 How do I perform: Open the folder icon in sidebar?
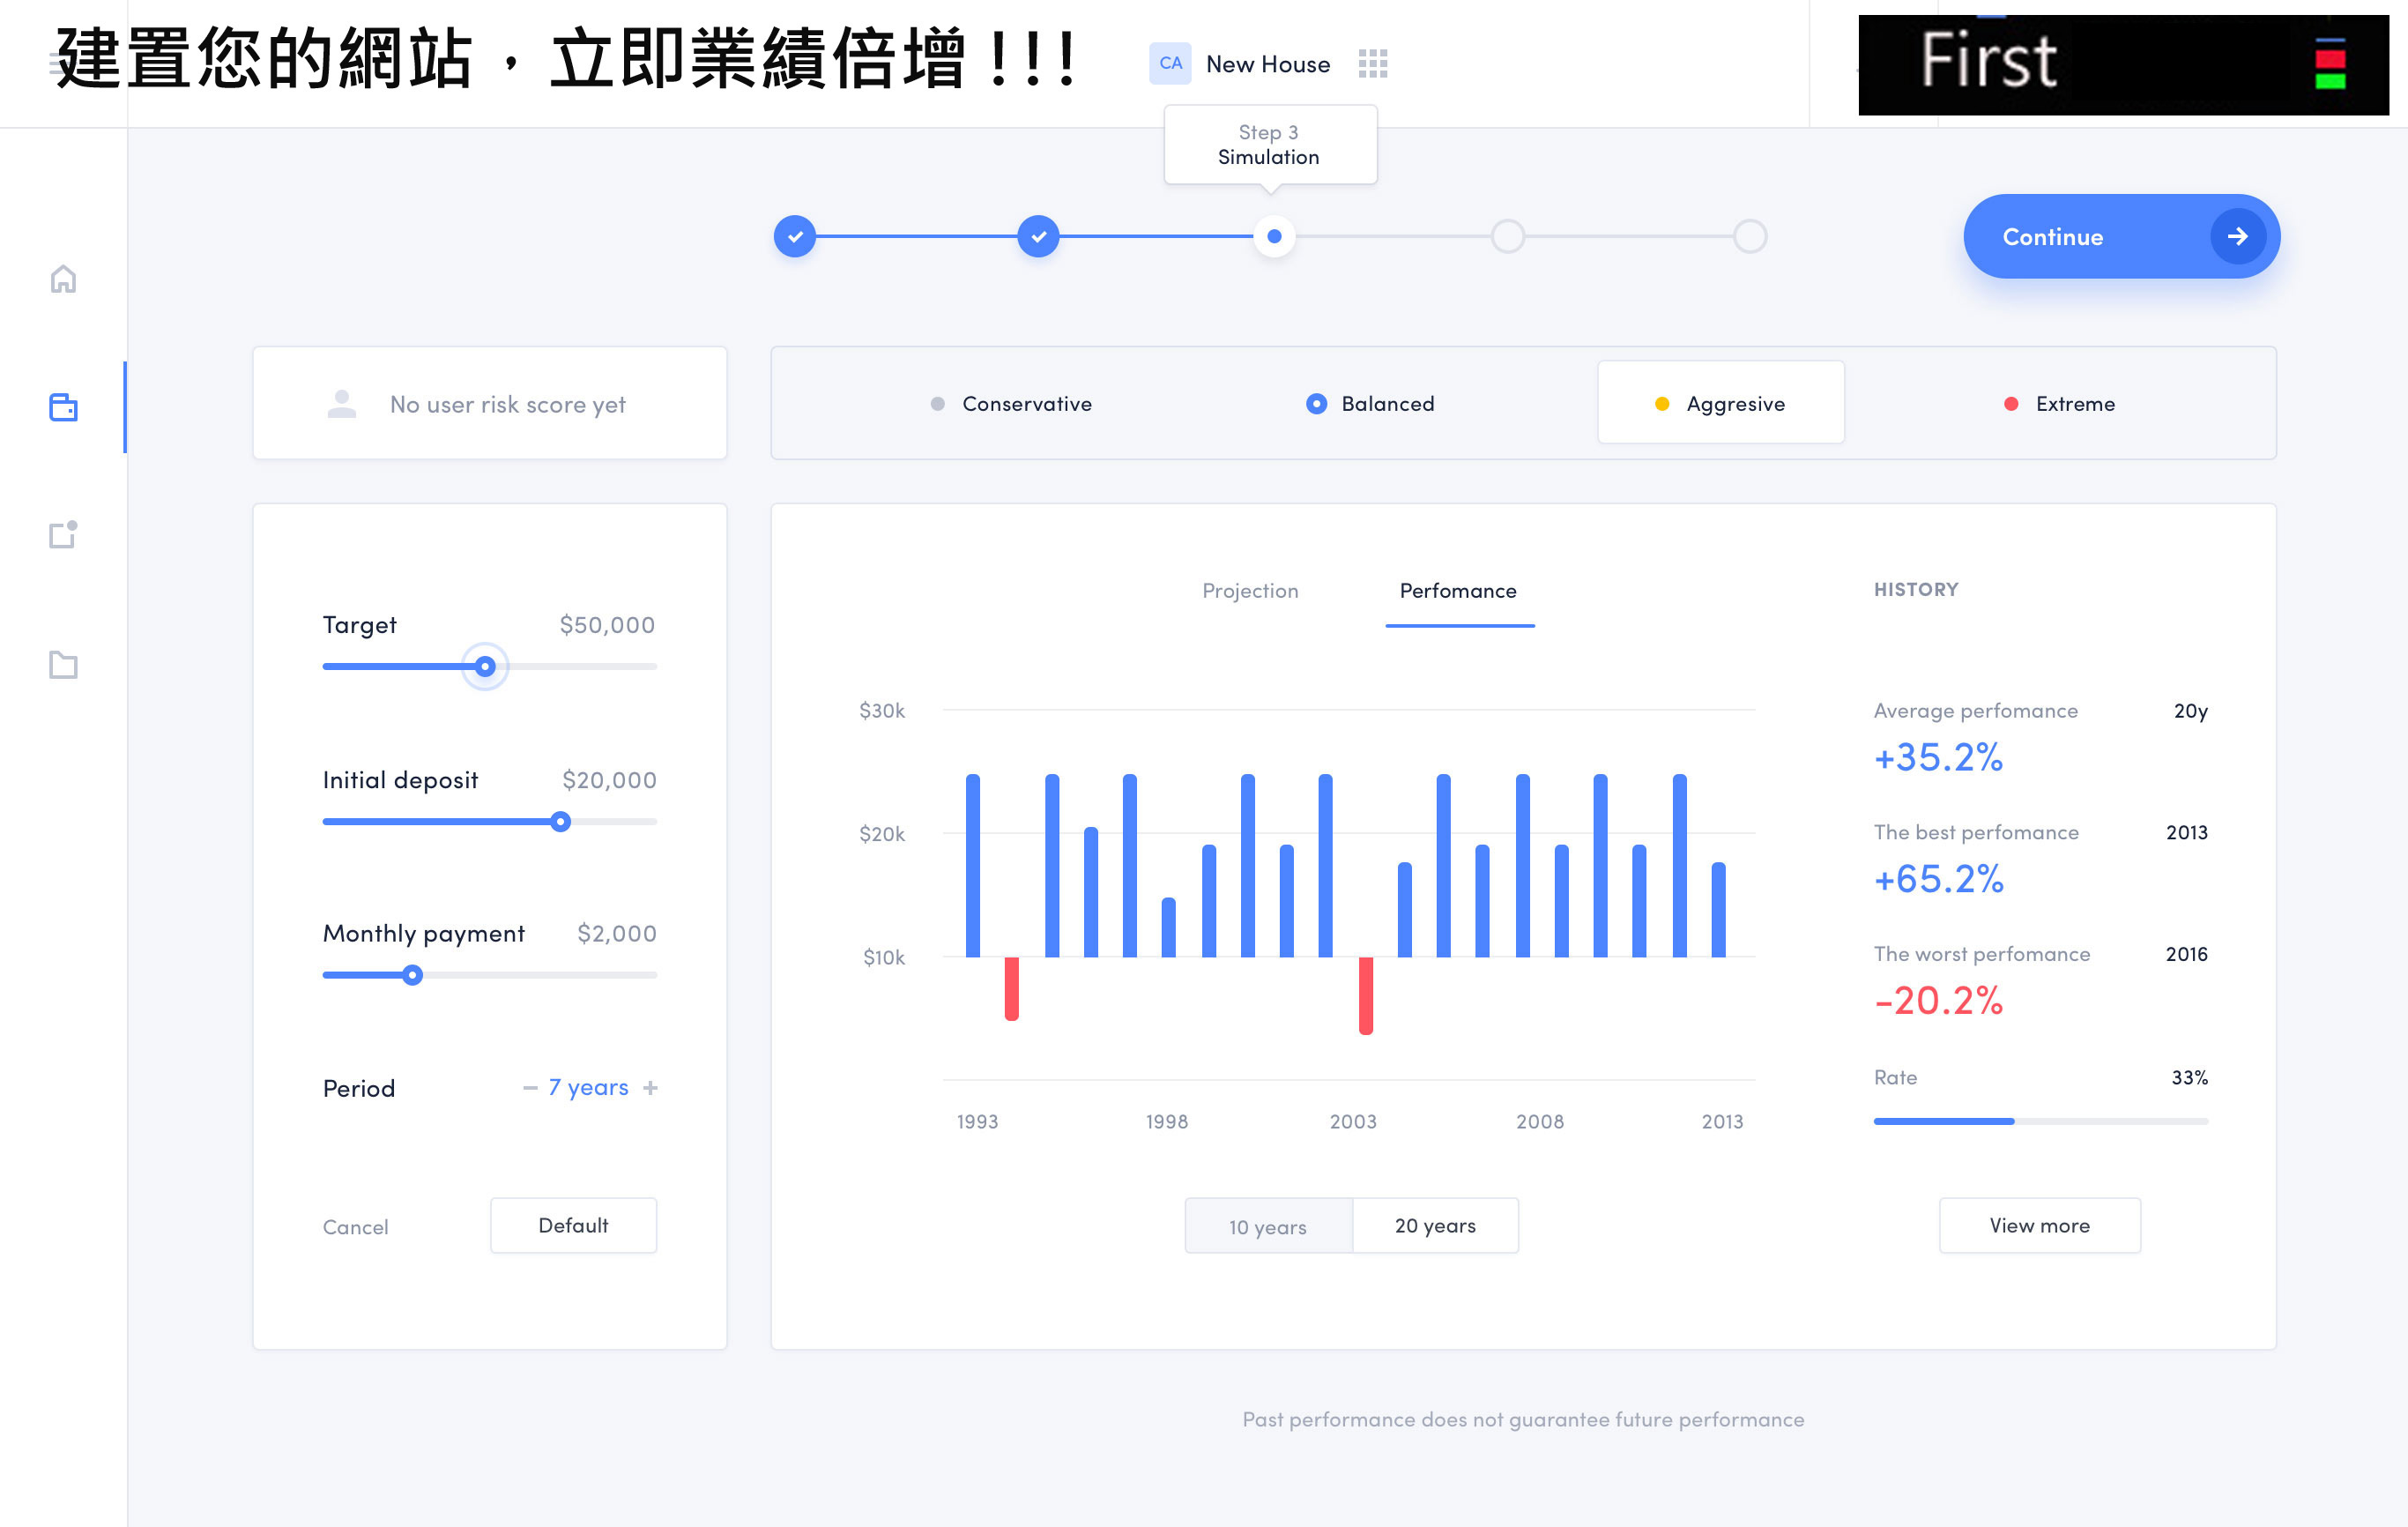coord(63,664)
